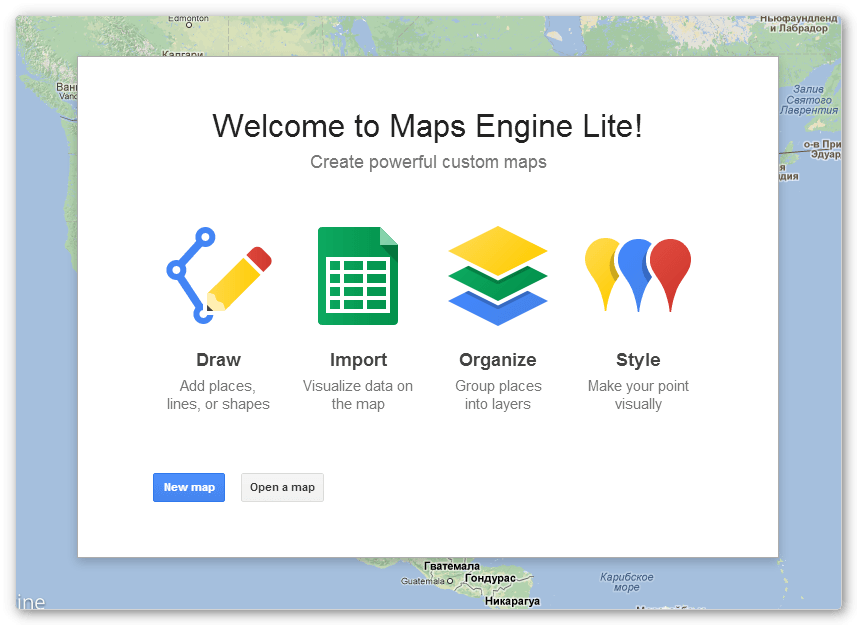Select the Organize heading text
Image resolution: width=857 pixels, height=625 pixels.
click(498, 360)
